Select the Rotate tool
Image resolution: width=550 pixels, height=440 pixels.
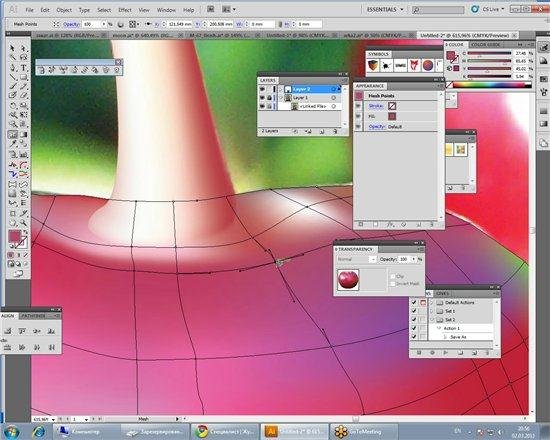click(13, 105)
